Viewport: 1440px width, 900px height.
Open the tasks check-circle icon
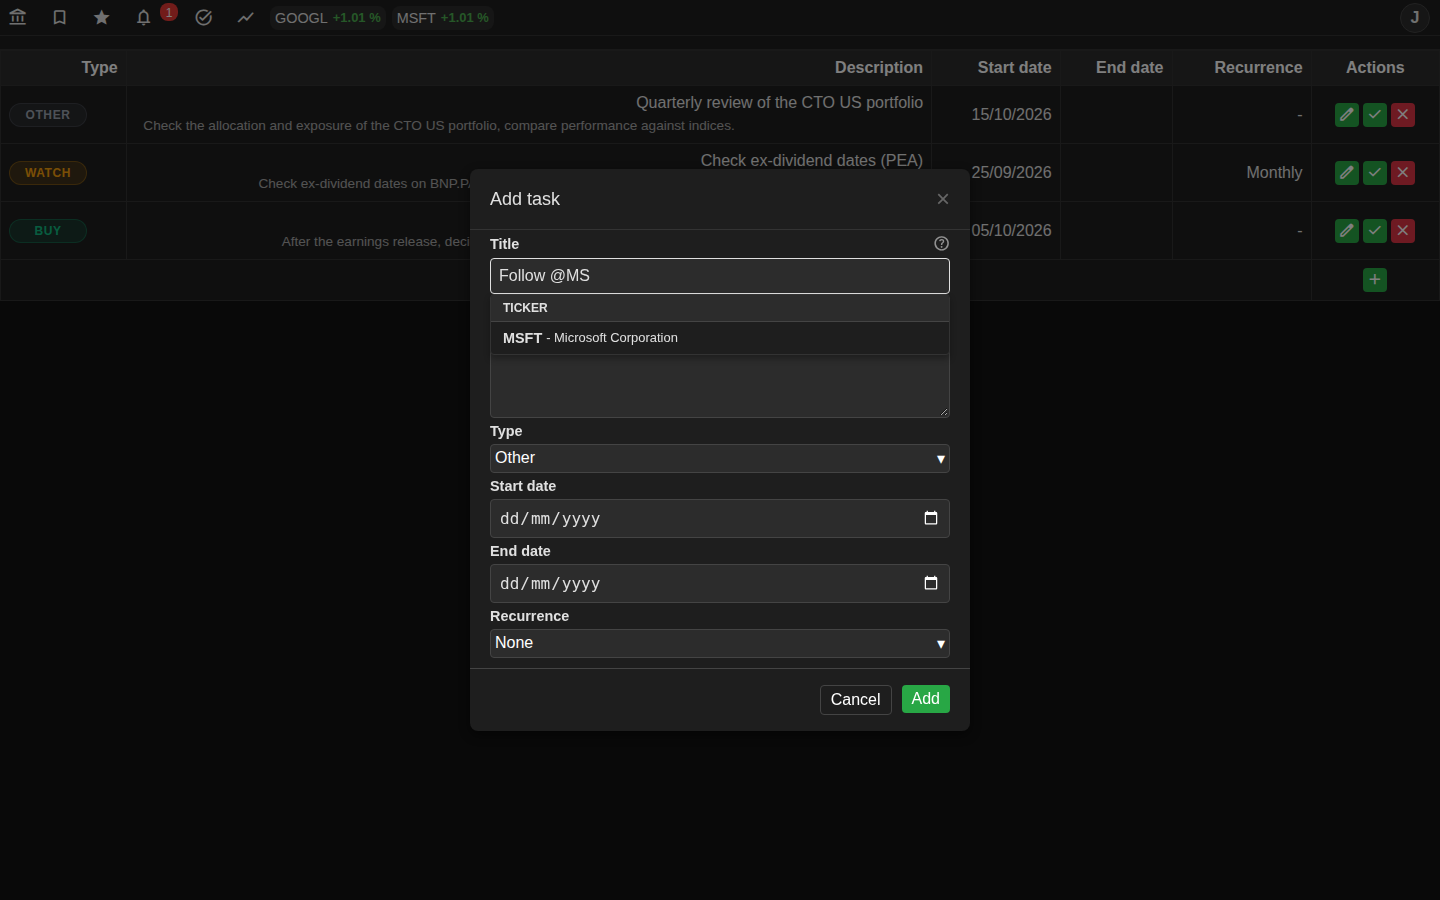pos(204,18)
